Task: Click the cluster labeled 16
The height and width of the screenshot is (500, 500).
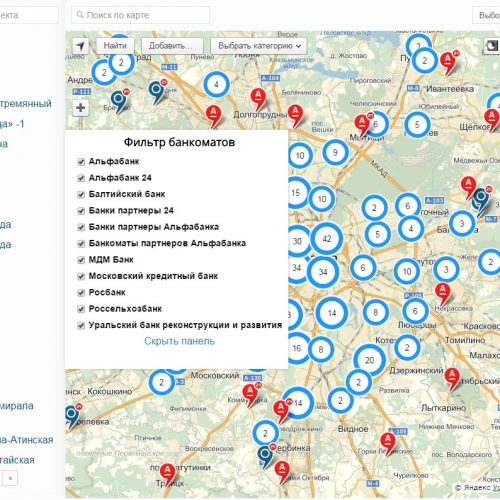Action: (298, 348)
